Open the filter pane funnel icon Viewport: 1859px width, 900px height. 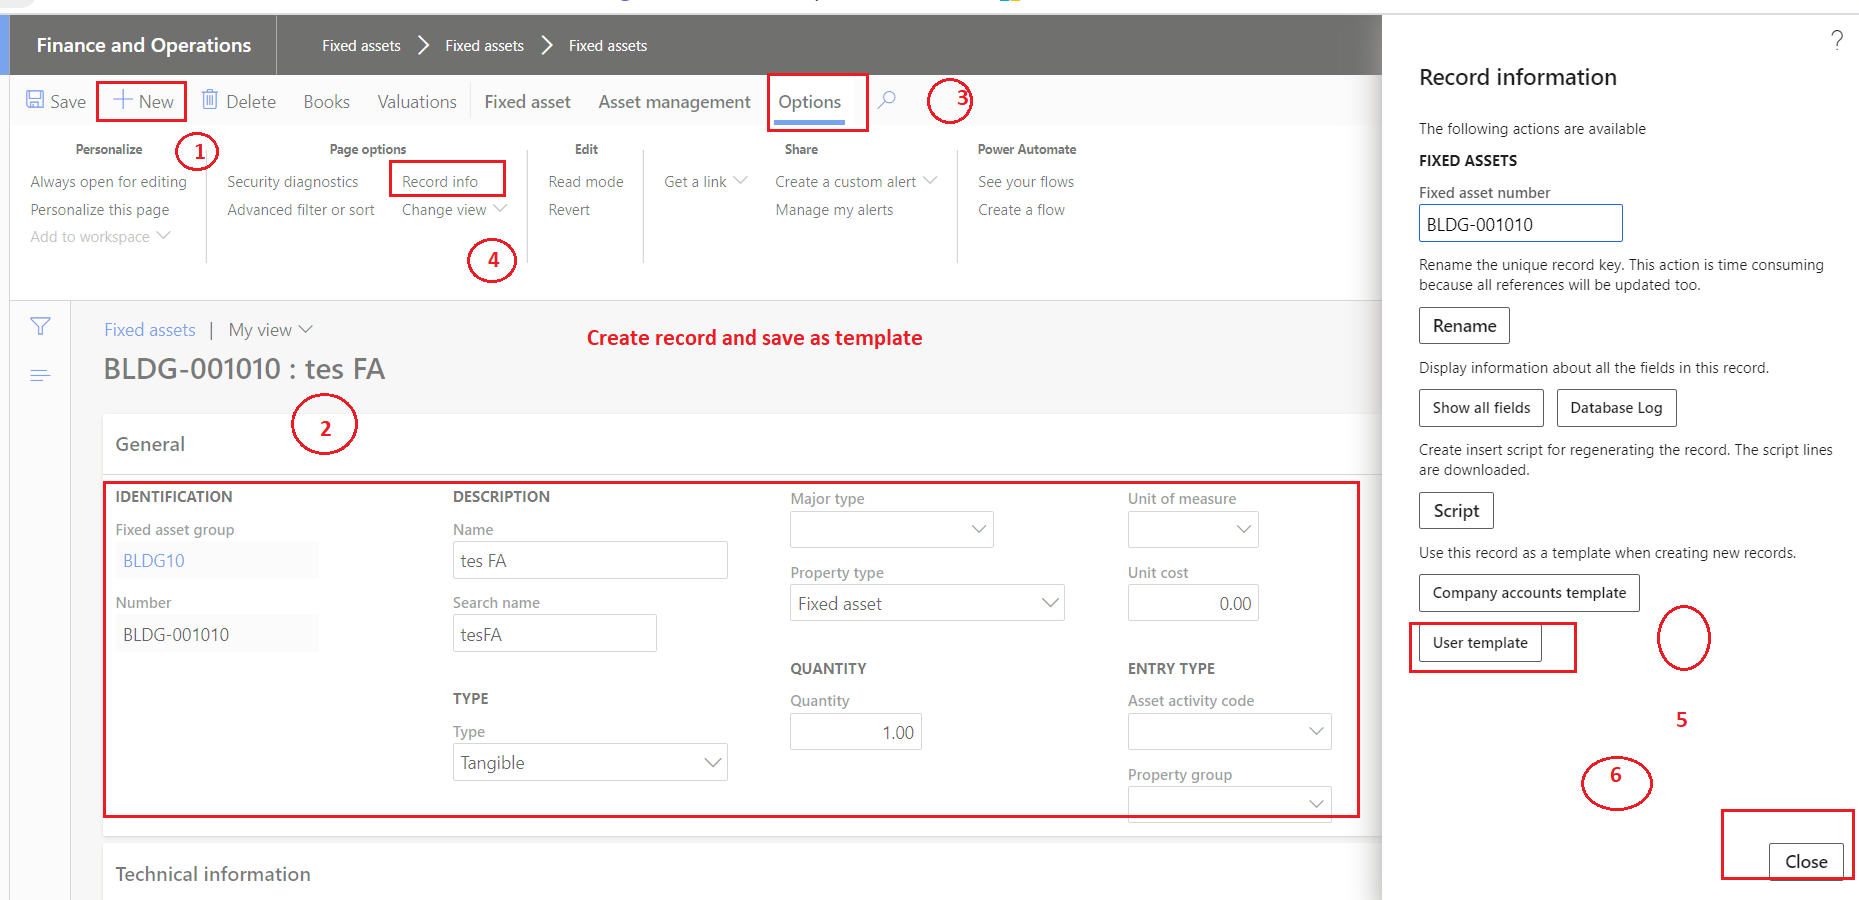39,326
